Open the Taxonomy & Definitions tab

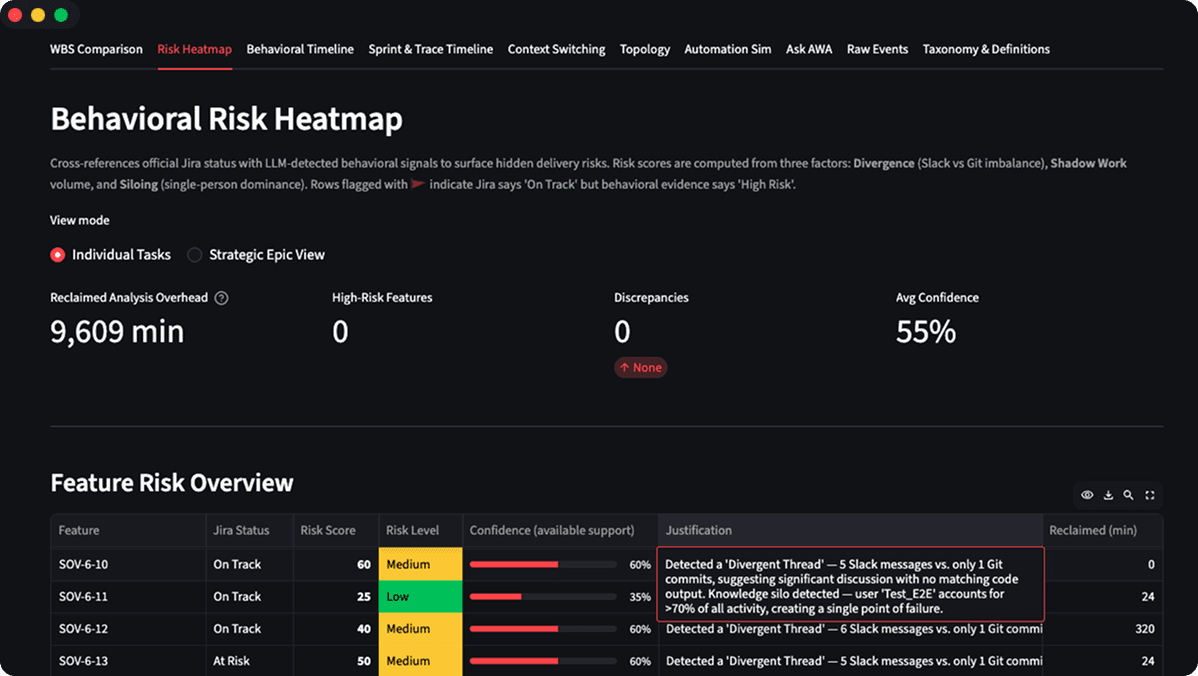tap(986, 49)
